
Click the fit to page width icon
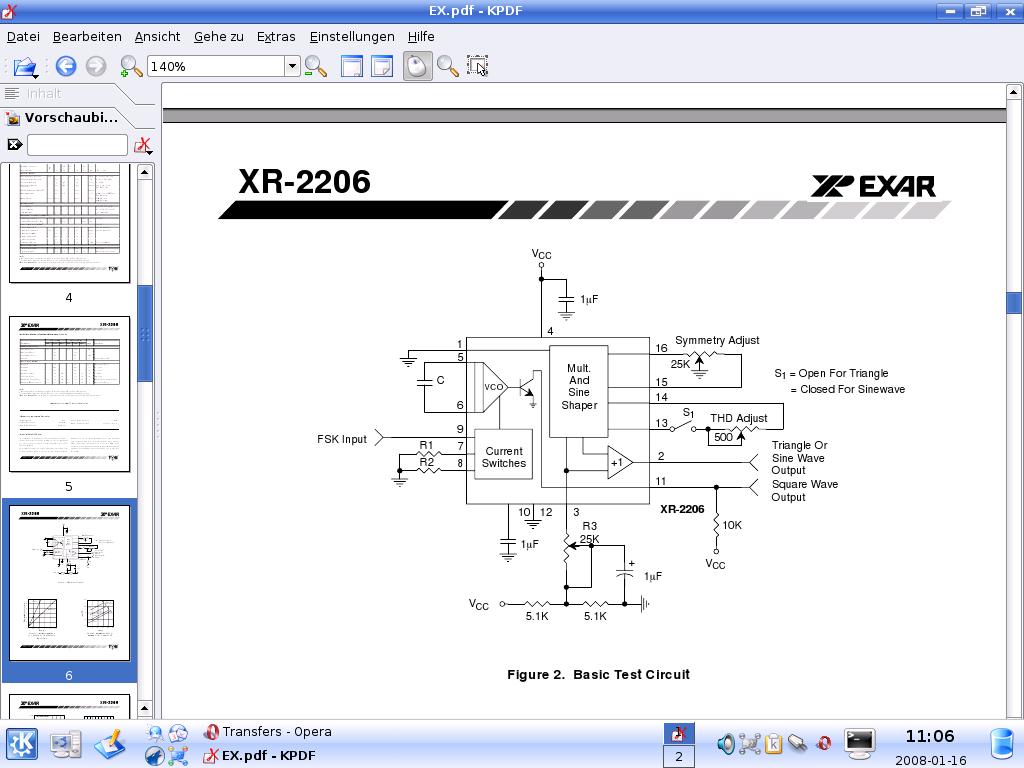(x=352, y=66)
